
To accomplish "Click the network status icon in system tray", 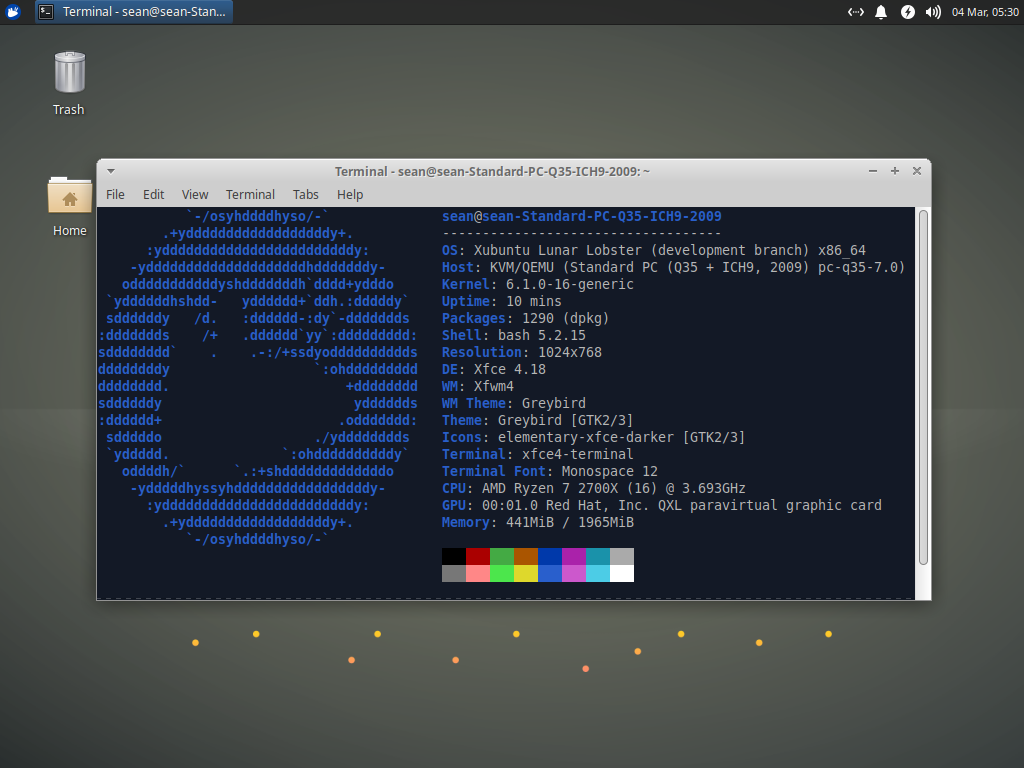I will coord(856,12).
